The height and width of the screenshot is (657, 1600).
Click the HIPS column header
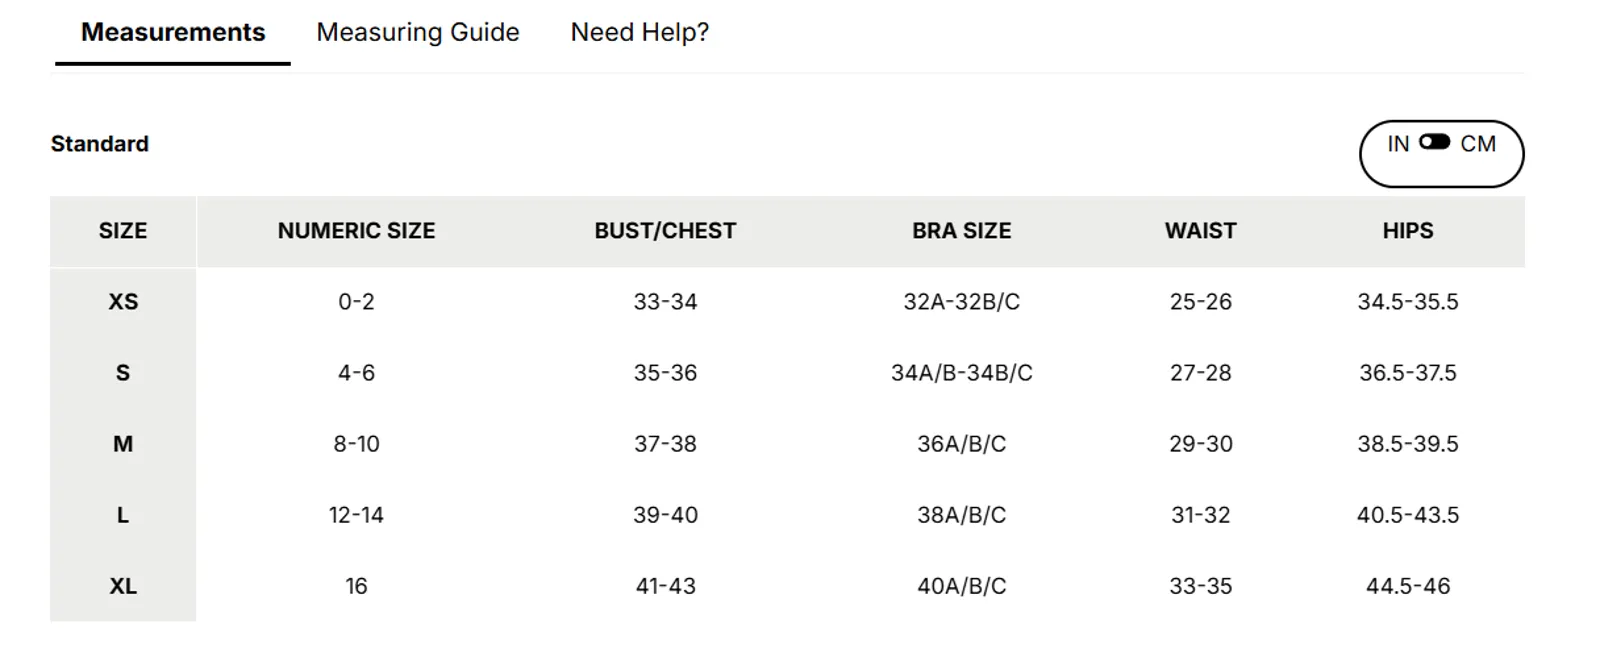click(x=1408, y=231)
